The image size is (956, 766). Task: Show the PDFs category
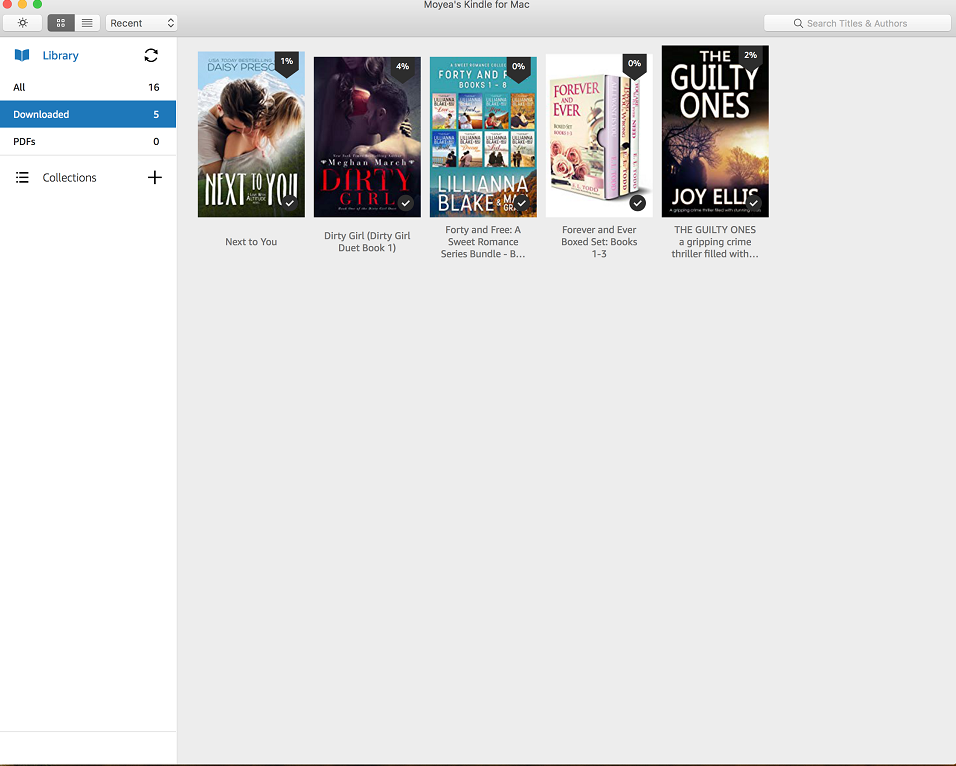(88, 142)
